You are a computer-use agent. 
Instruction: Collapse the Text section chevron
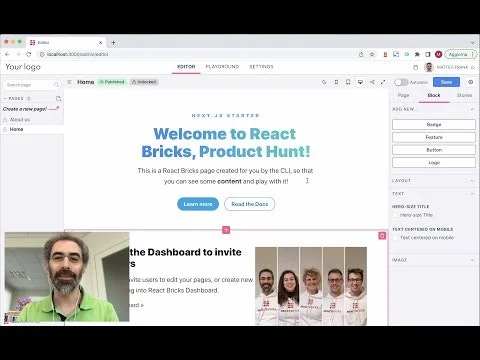coord(472,194)
